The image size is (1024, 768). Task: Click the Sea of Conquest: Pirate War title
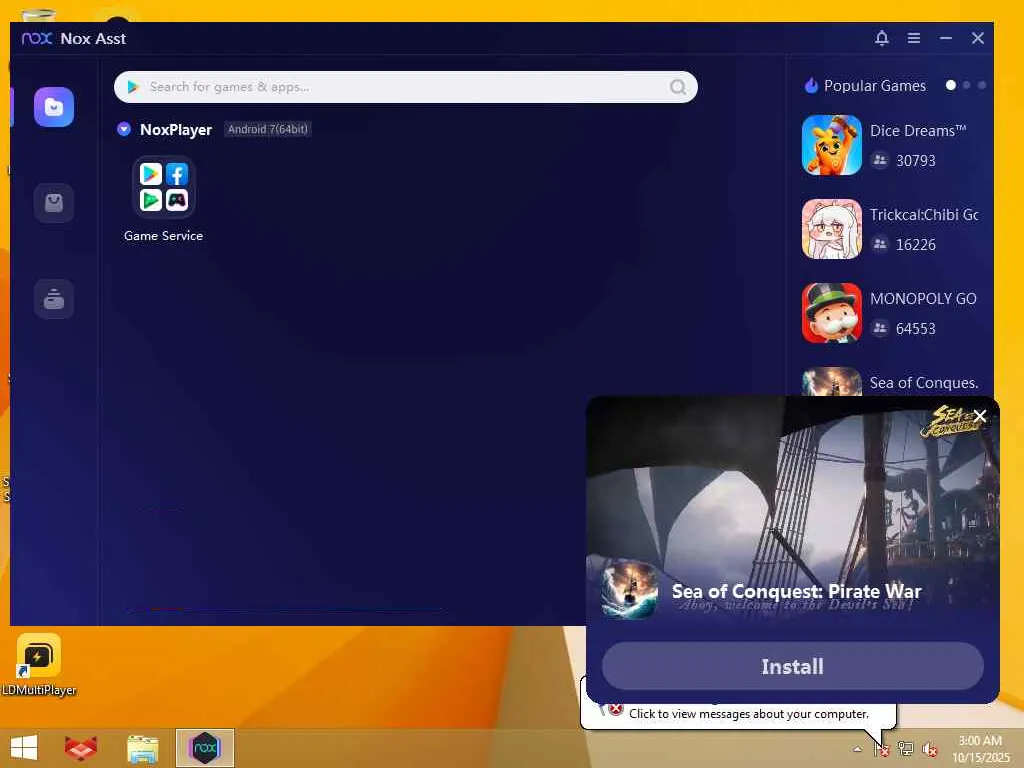[796, 591]
